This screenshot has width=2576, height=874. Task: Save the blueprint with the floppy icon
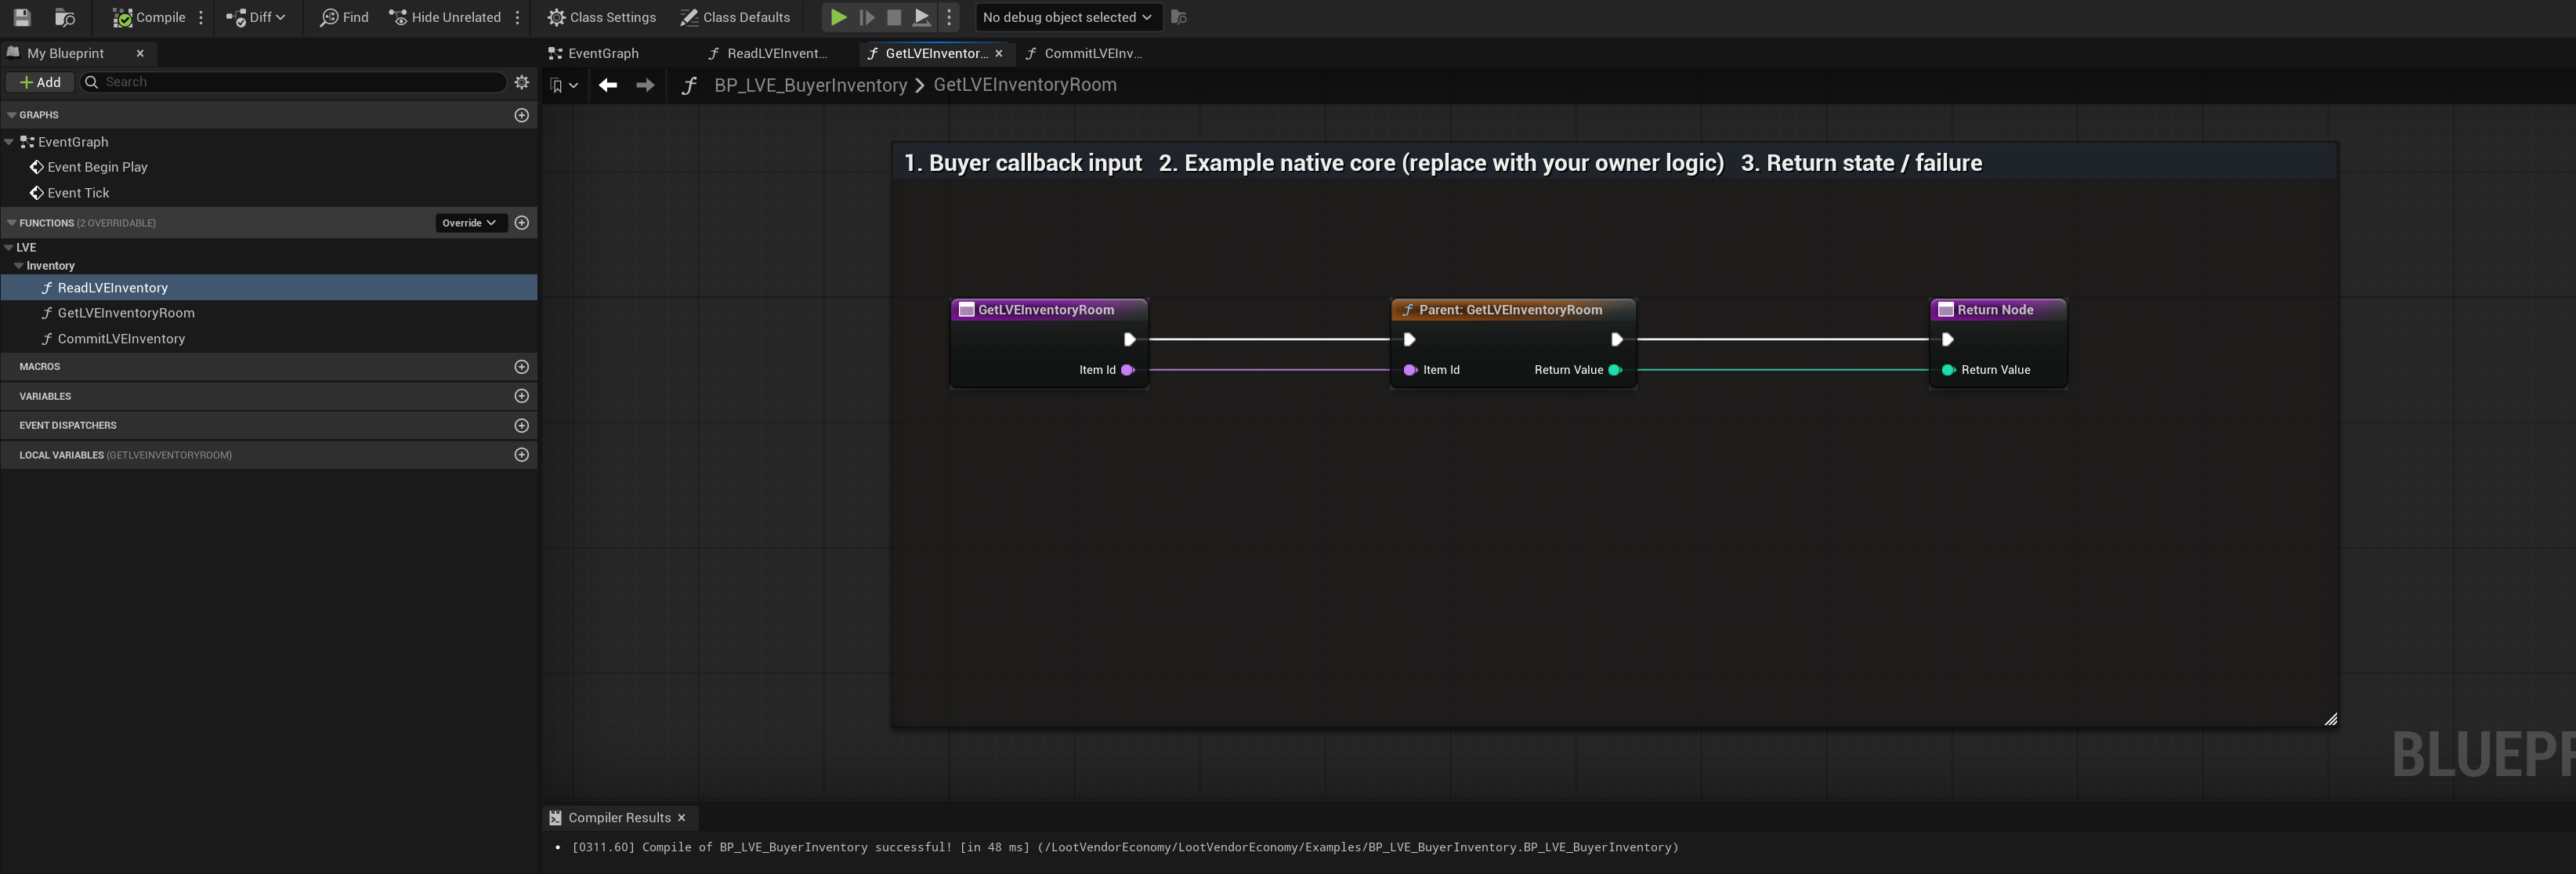click(22, 17)
